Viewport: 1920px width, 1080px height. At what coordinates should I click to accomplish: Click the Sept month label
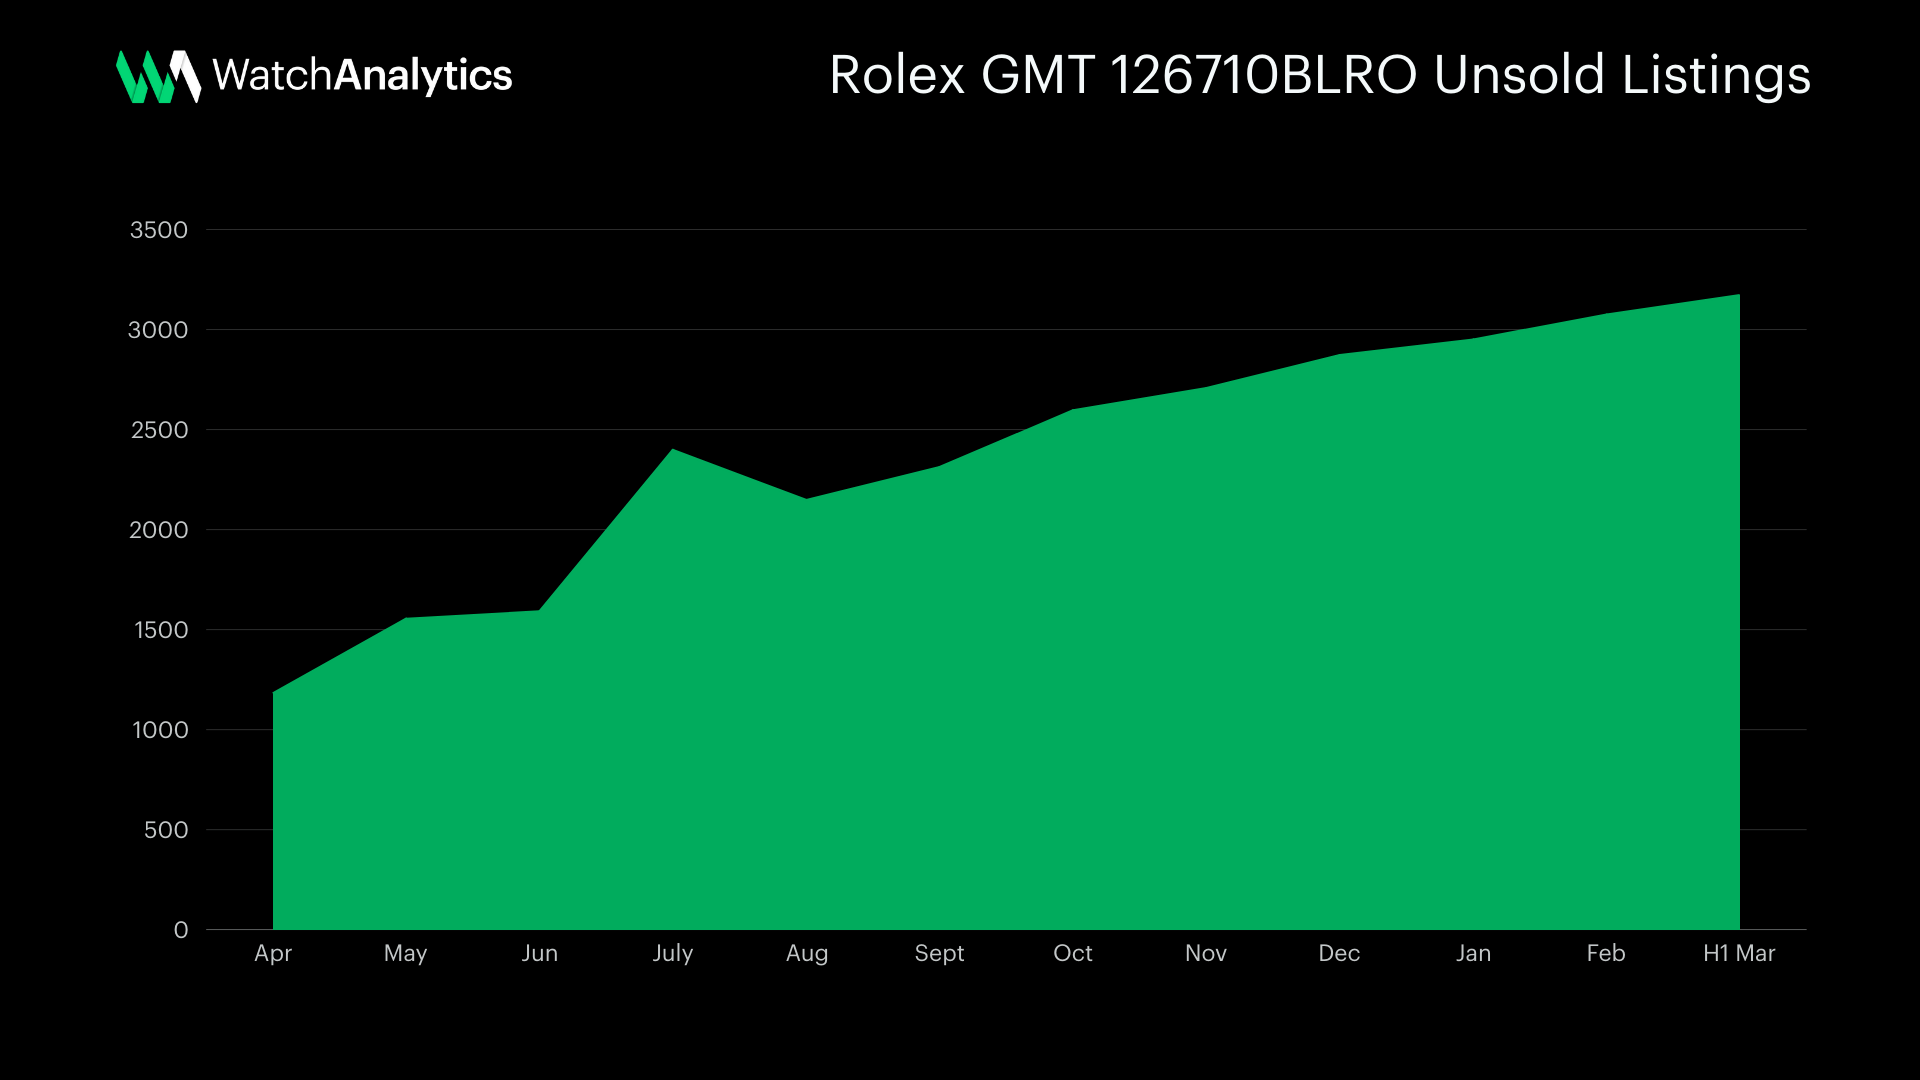tap(939, 953)
